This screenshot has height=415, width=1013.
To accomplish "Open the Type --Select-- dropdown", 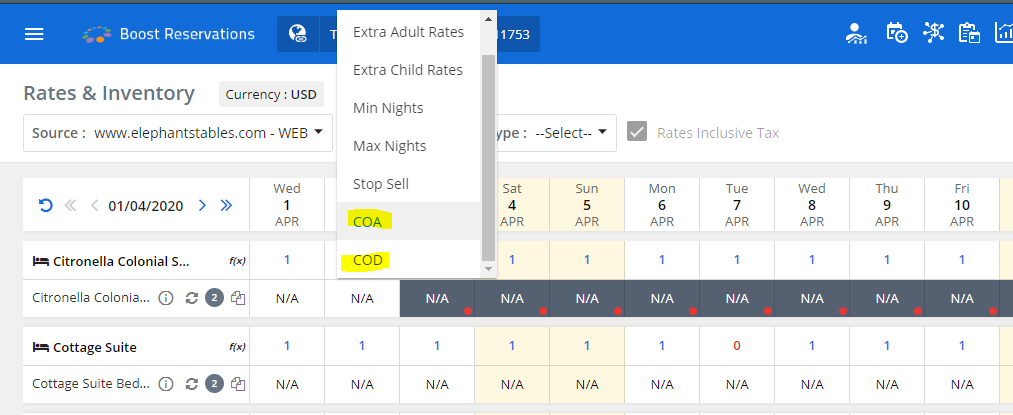I will point(576,132).
